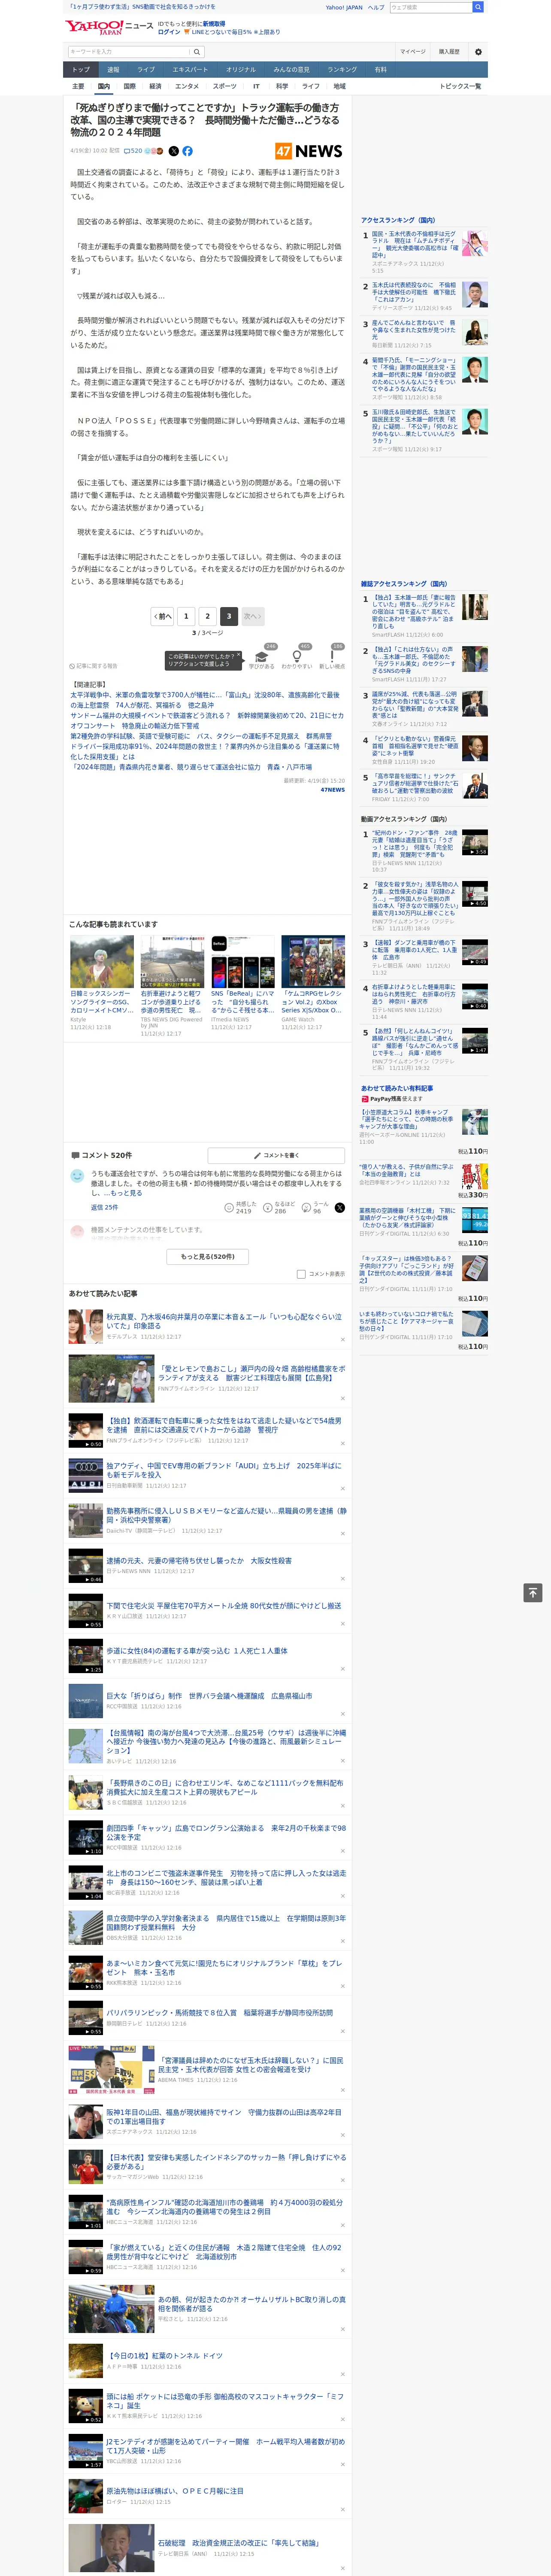The image size is (551, 2576).
Task: Select the みんなの意見 tab
Action: coord(292,70)
